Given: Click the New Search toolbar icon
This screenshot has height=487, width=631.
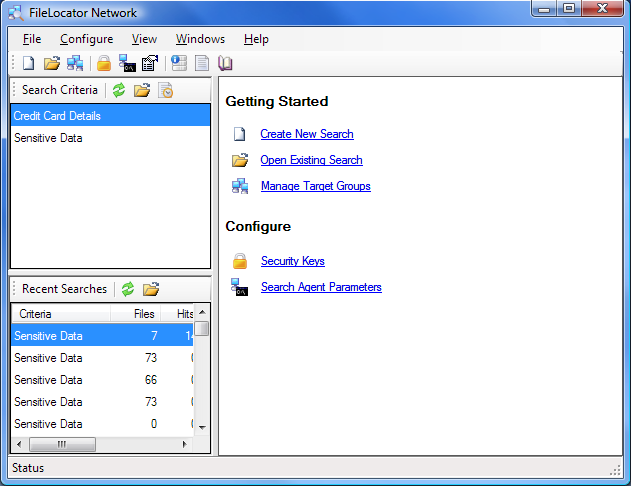Looking at the screenshot, I should [29, 64].
